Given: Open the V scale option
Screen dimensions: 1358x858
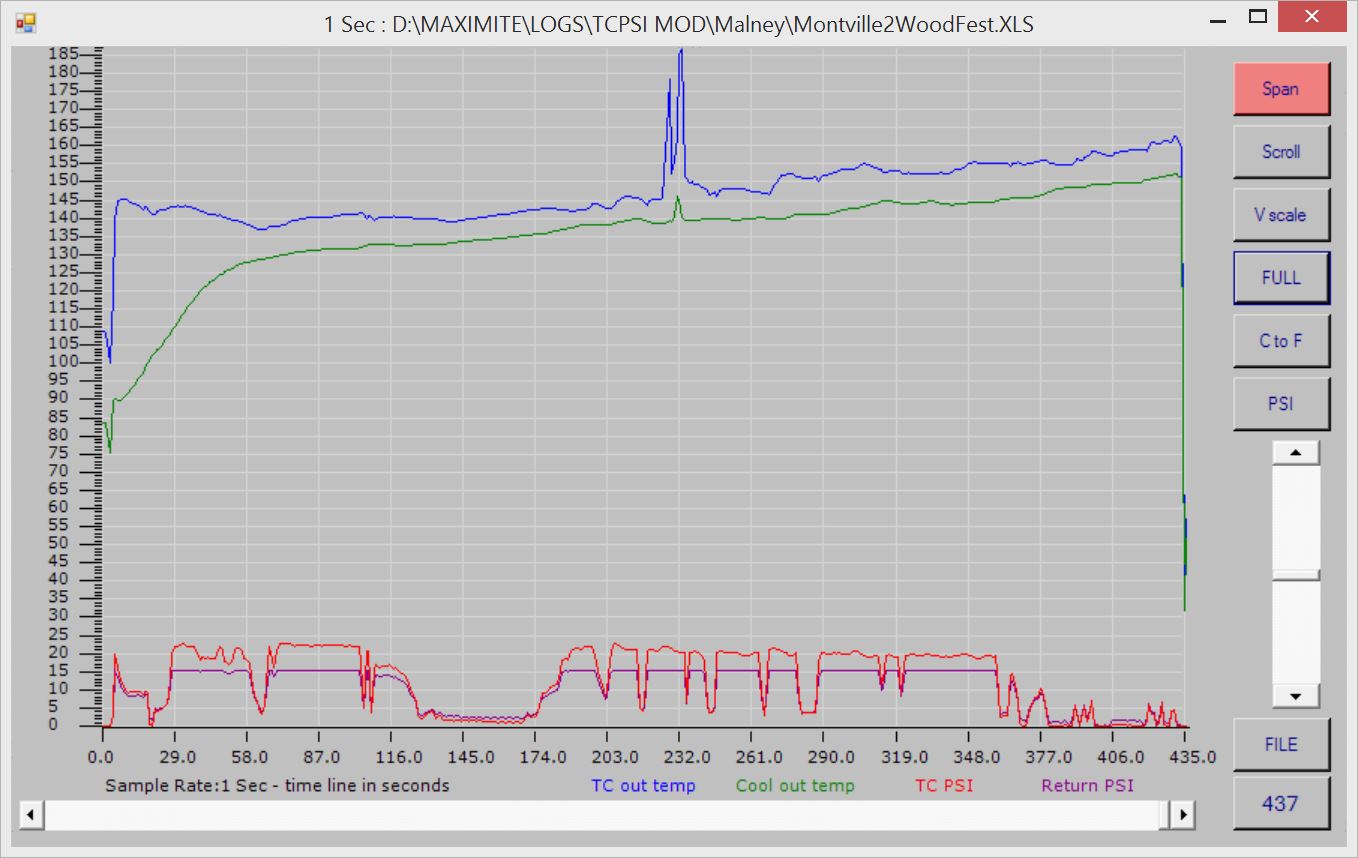Looking at the screenshot, I should point(1281,215).
